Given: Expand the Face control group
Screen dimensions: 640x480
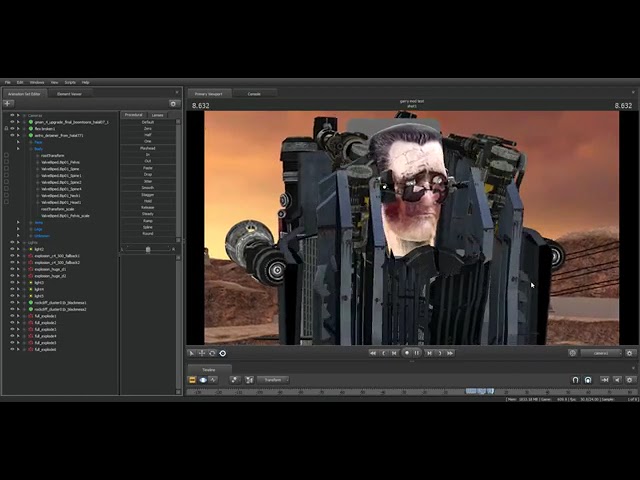Looking at the screenshot, I should tap(18, 142).
